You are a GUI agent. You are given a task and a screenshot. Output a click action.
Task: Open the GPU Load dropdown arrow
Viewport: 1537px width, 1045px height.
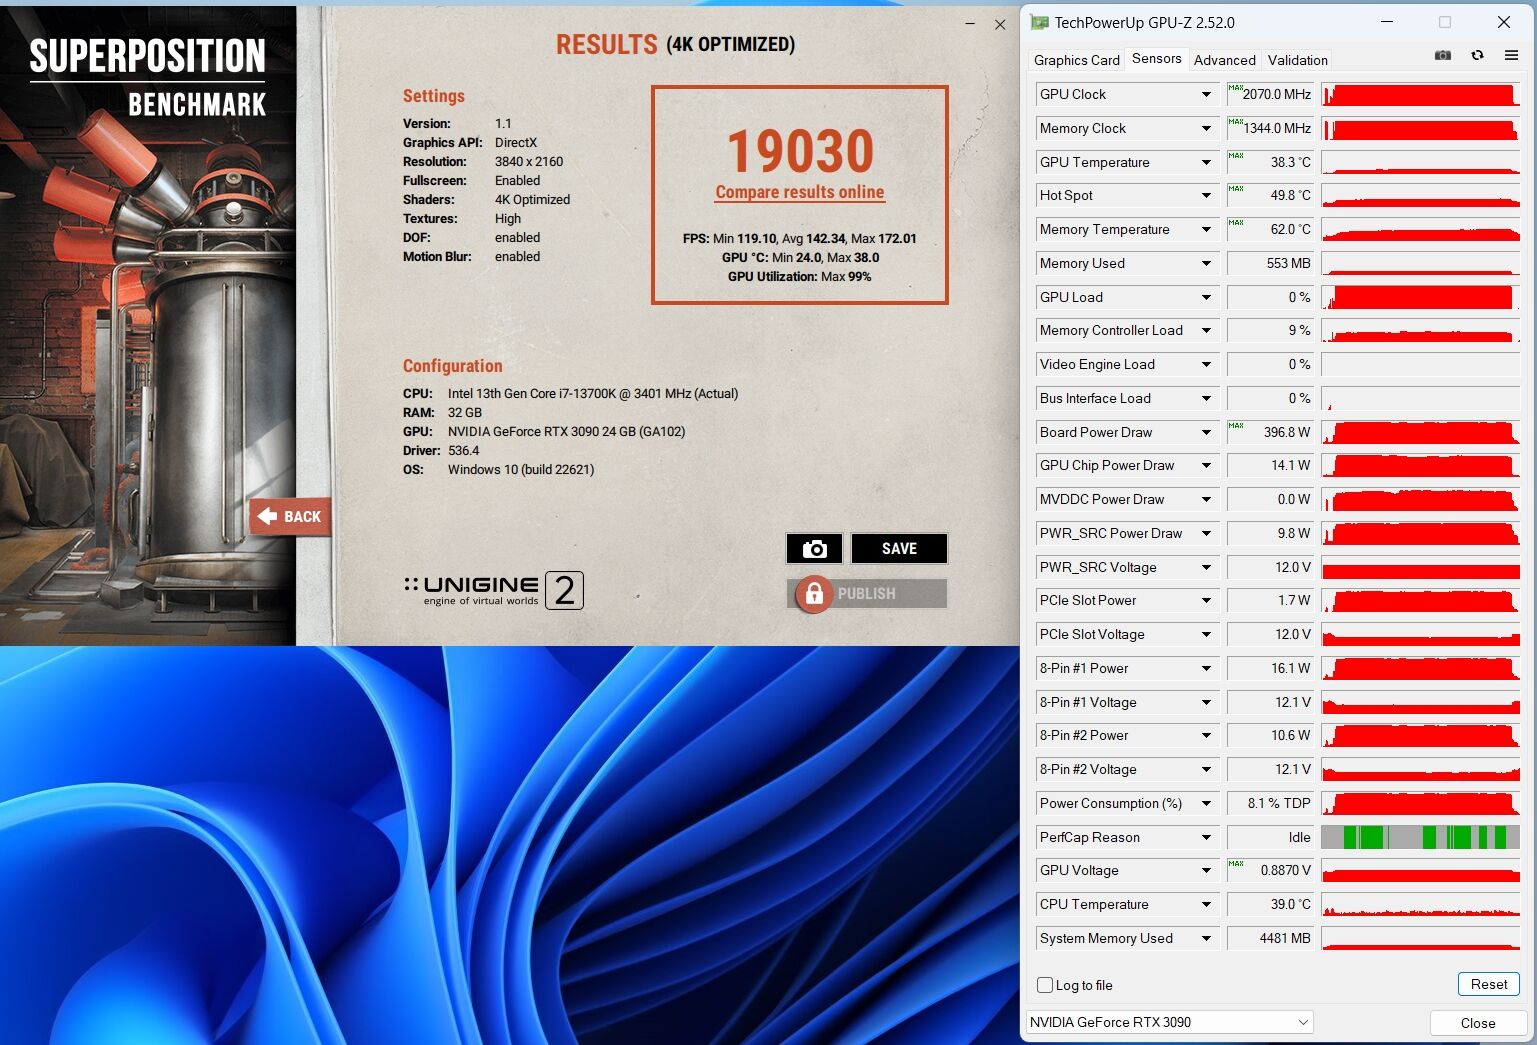(1206, 297)
